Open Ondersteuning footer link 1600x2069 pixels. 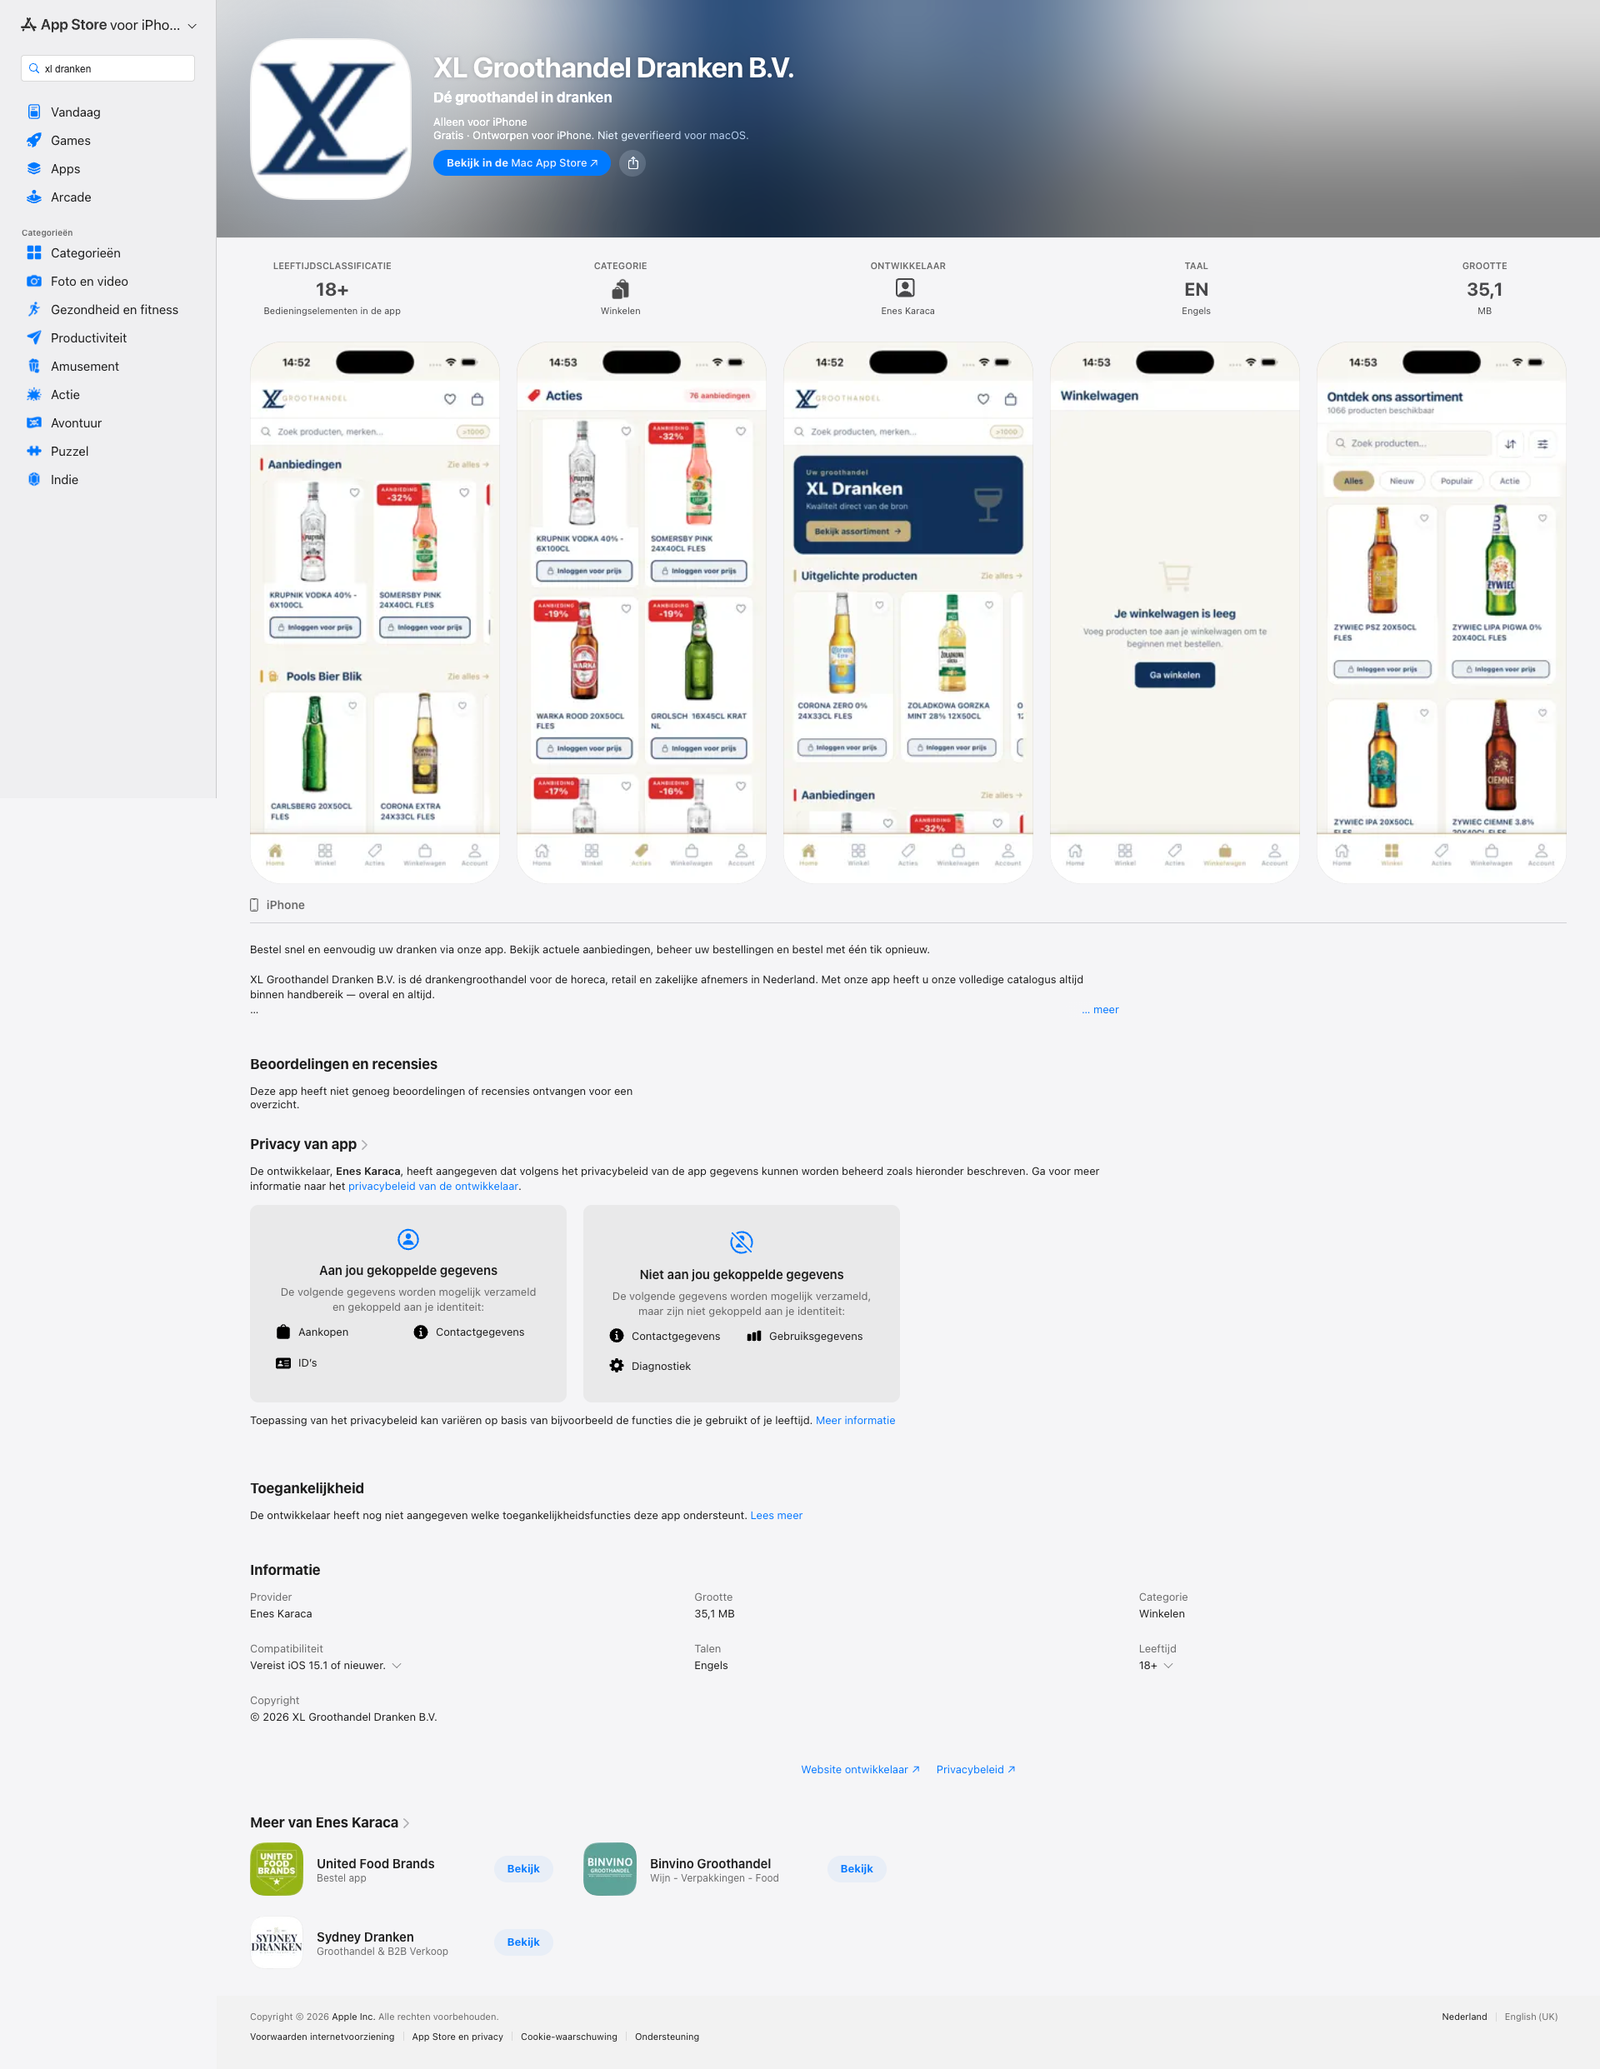(667, 2036)
